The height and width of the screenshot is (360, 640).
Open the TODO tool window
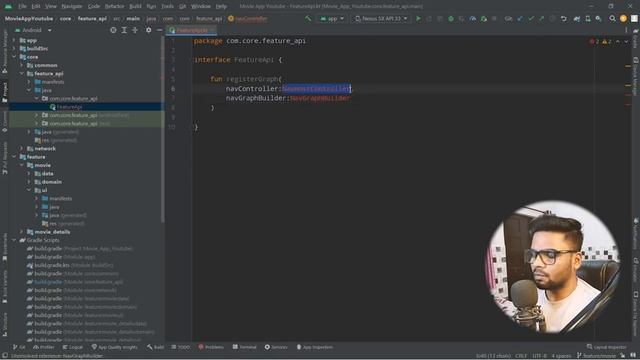(181, 347)
